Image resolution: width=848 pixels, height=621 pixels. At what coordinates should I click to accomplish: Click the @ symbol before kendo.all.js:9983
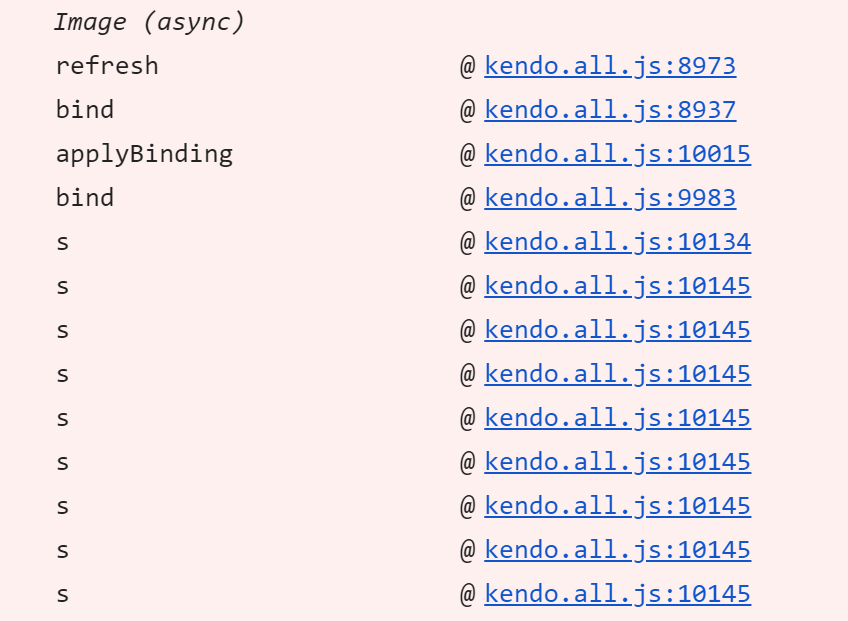click(x=467, y=199)
